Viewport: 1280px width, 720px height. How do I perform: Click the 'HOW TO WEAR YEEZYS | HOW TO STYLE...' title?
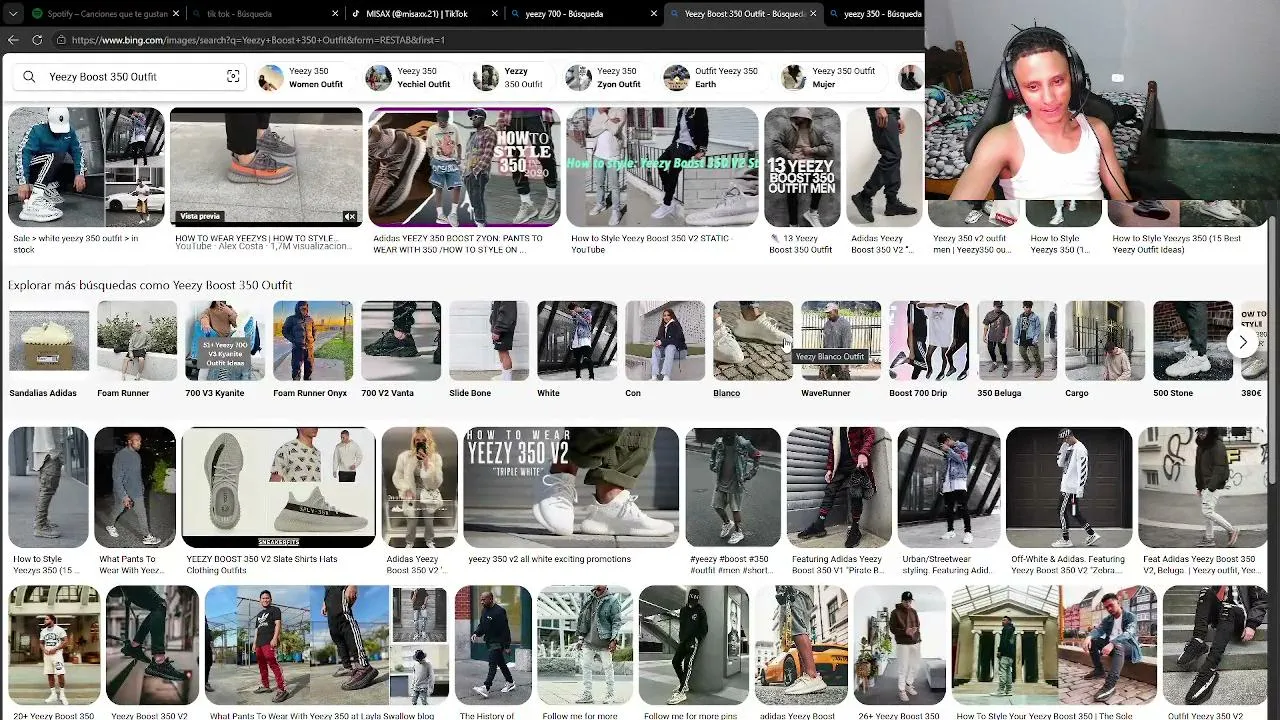pos(255,239)
